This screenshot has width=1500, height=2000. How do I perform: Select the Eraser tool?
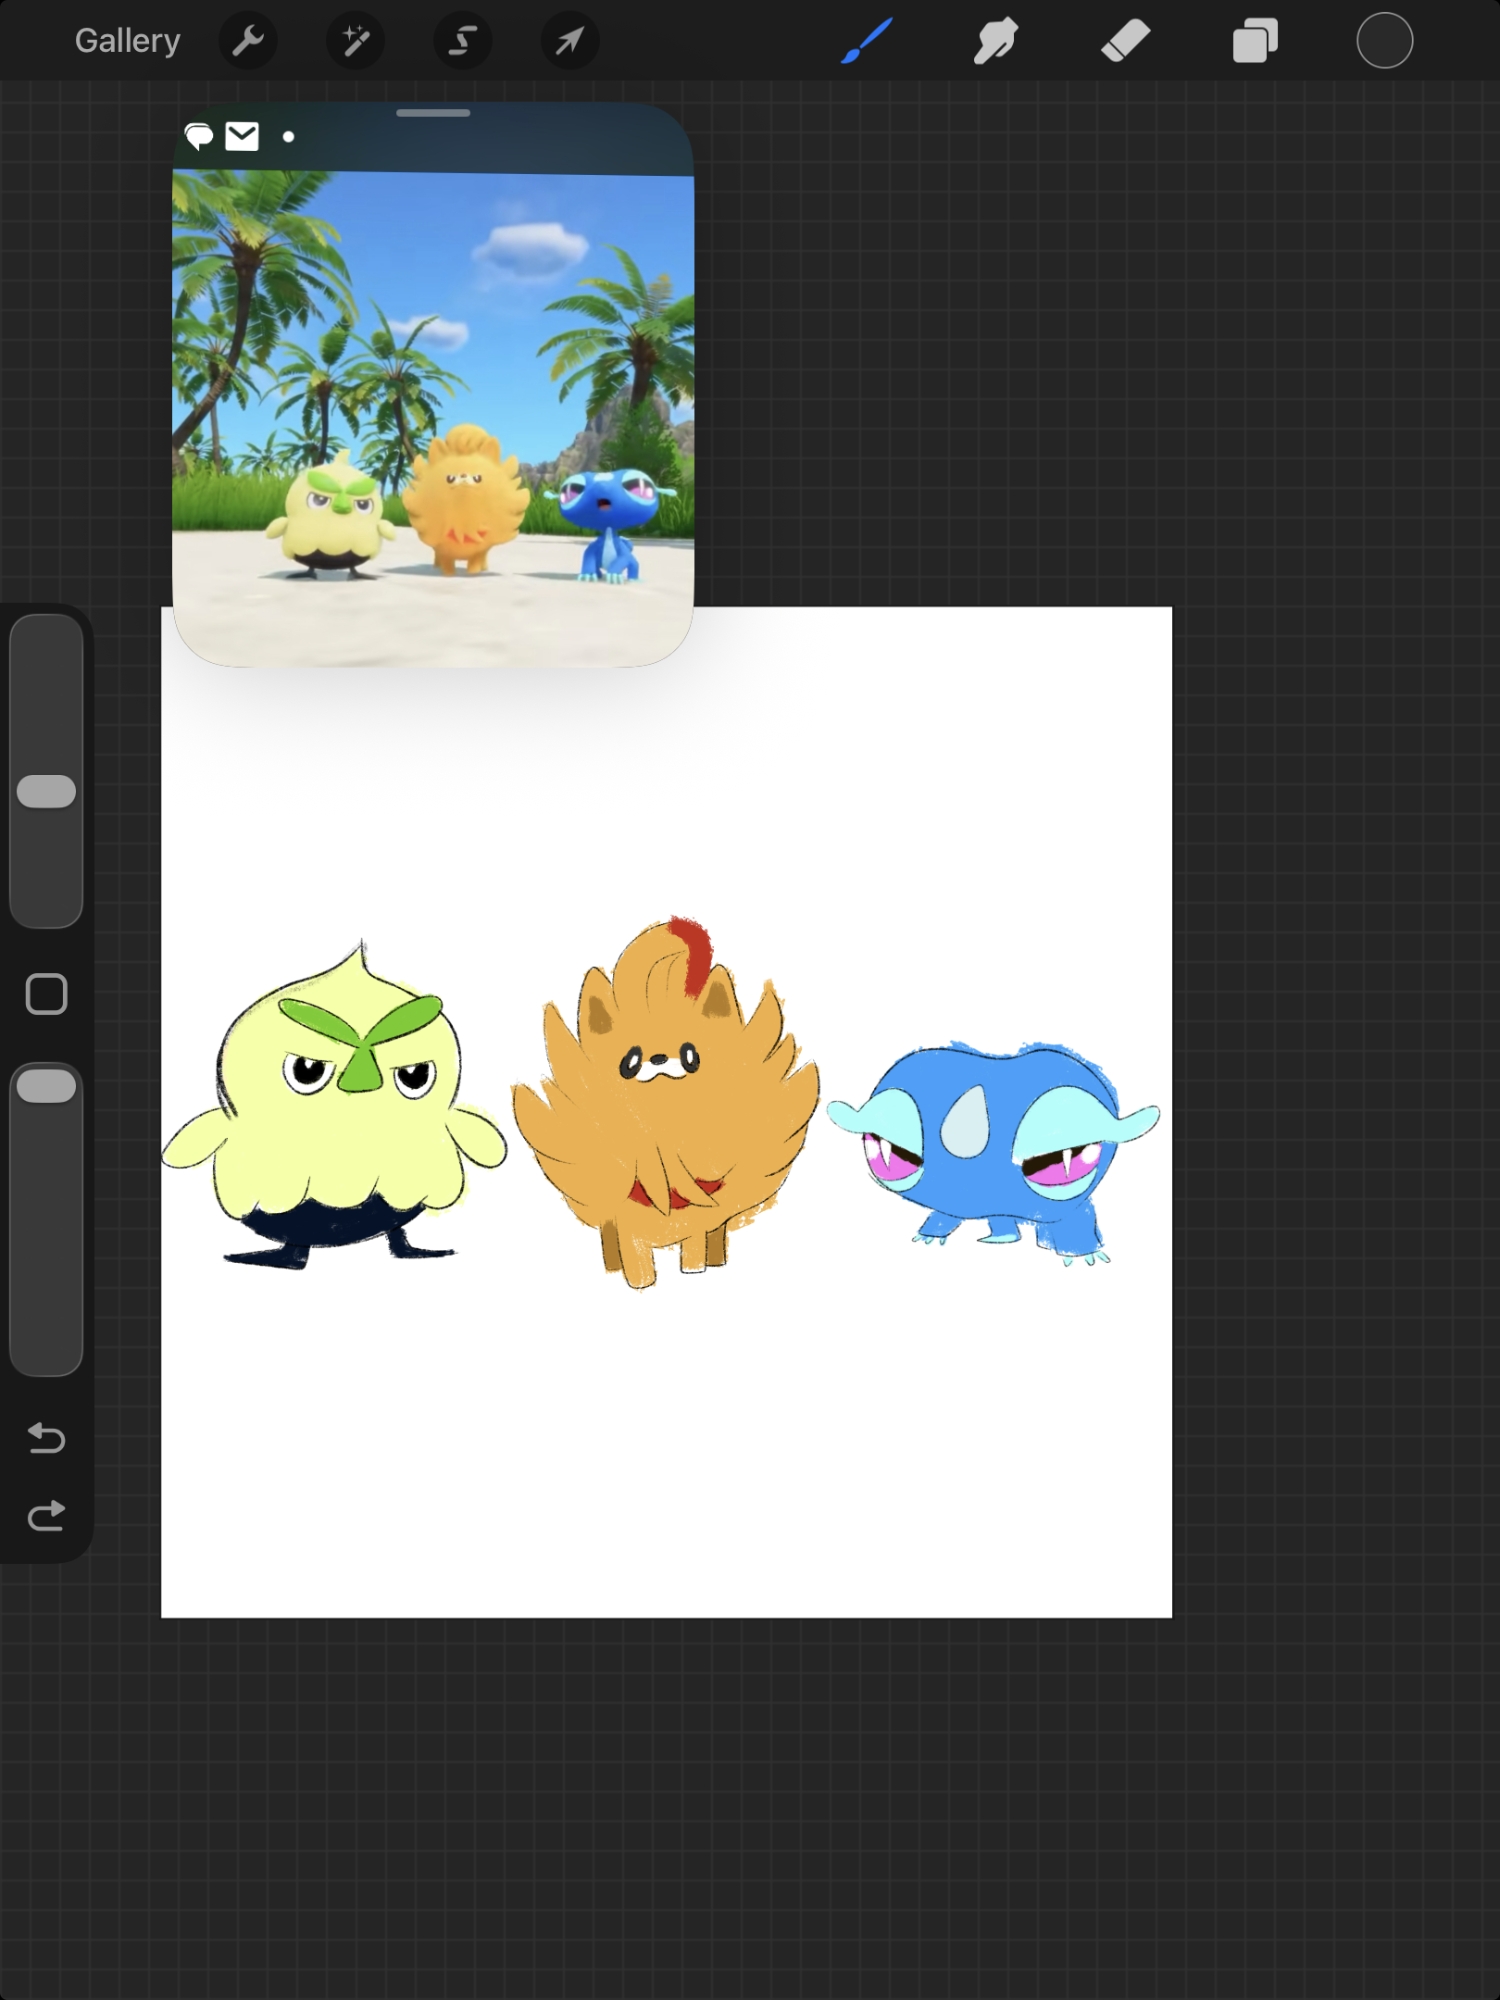1125,41
